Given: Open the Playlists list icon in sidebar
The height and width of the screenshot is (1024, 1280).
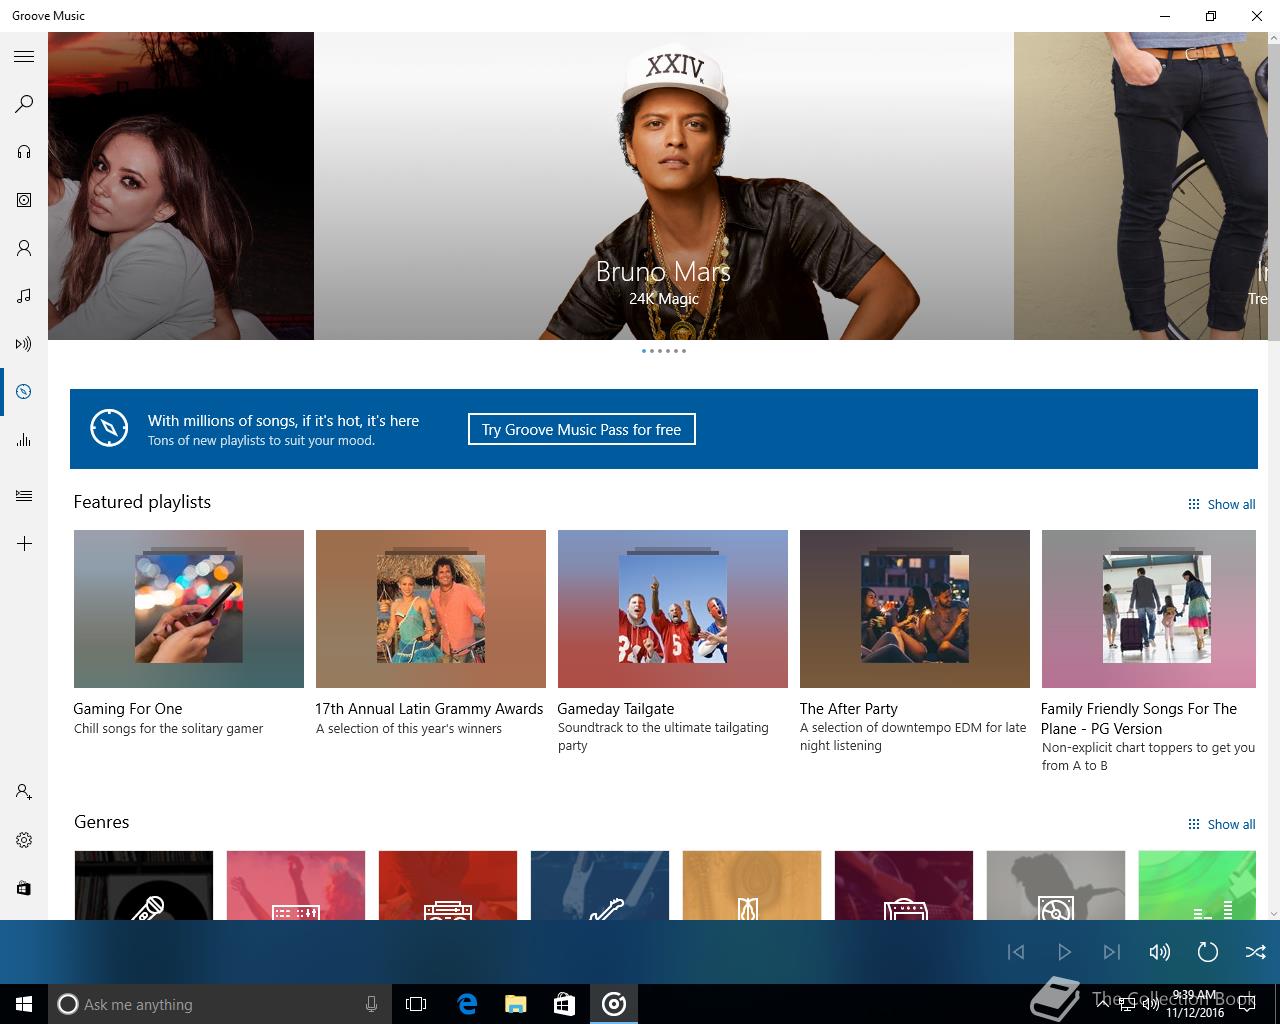Looking at the screenshot, I should point(24,495).
